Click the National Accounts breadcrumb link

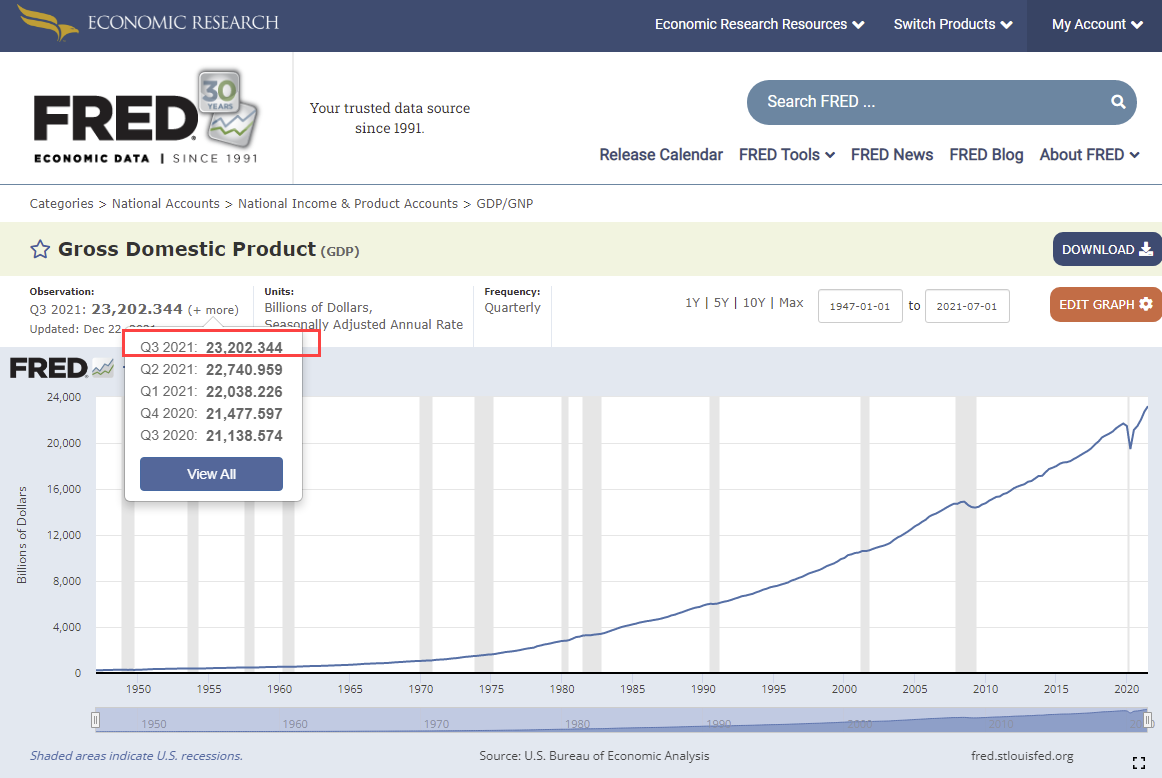[x=165, y=204]
